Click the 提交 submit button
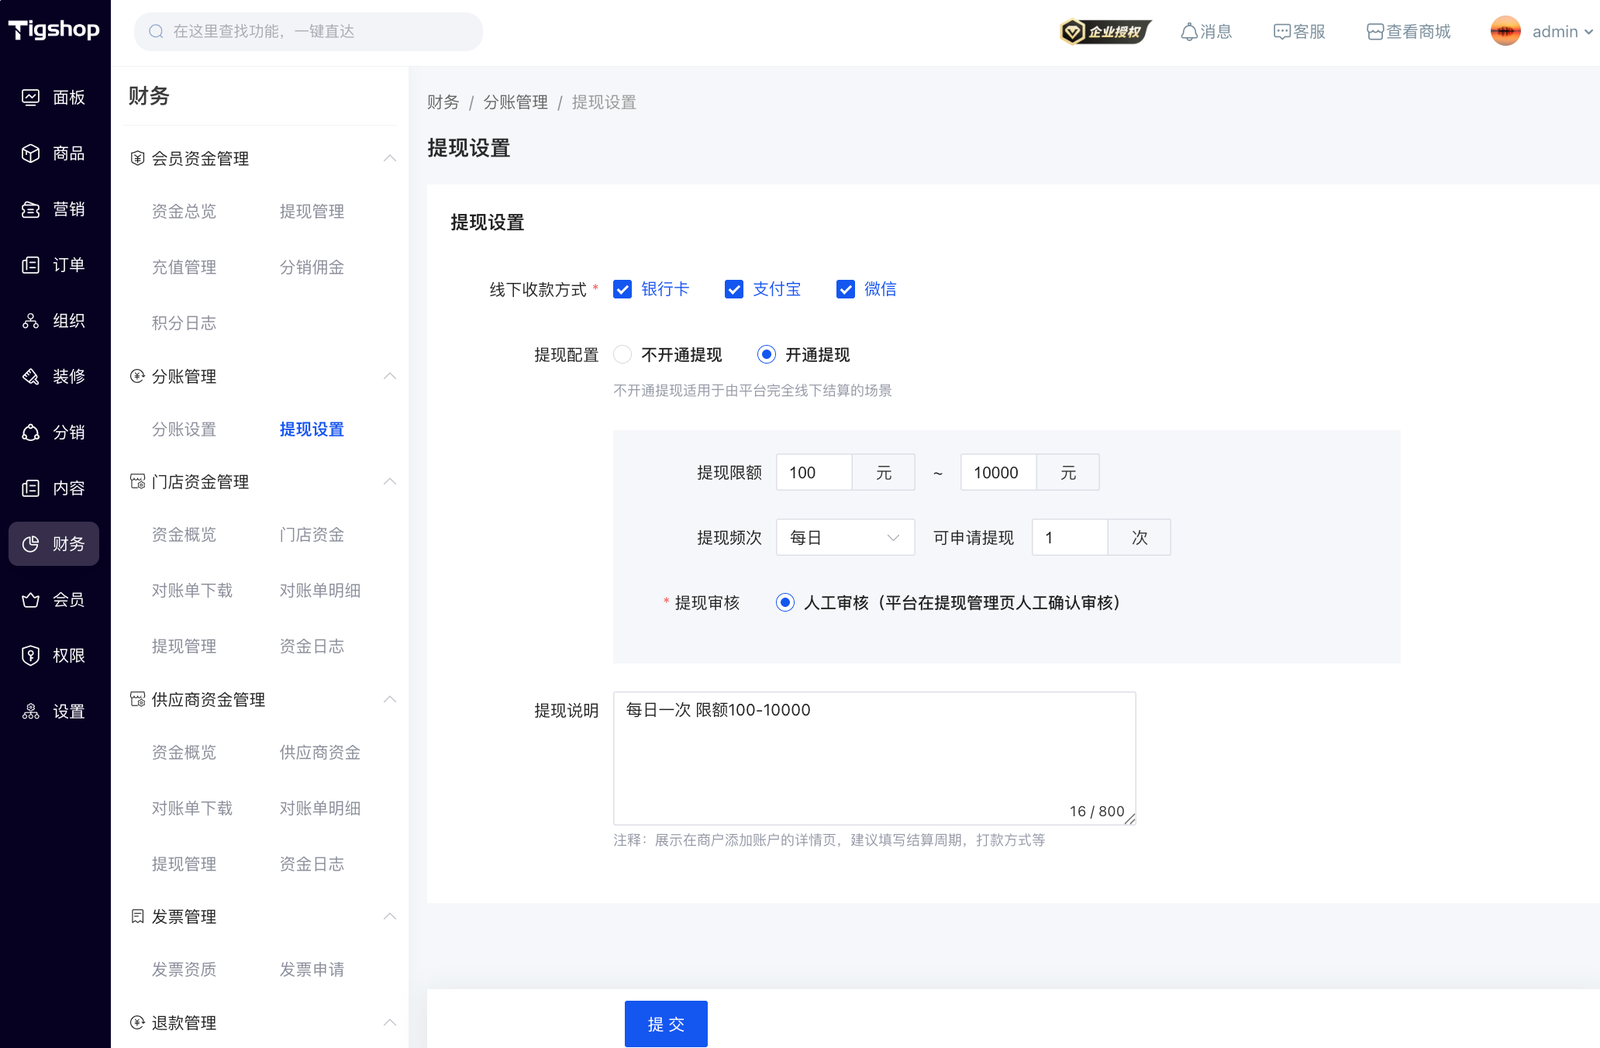The image size is (1600, 1048). (x=666, y=1024)
